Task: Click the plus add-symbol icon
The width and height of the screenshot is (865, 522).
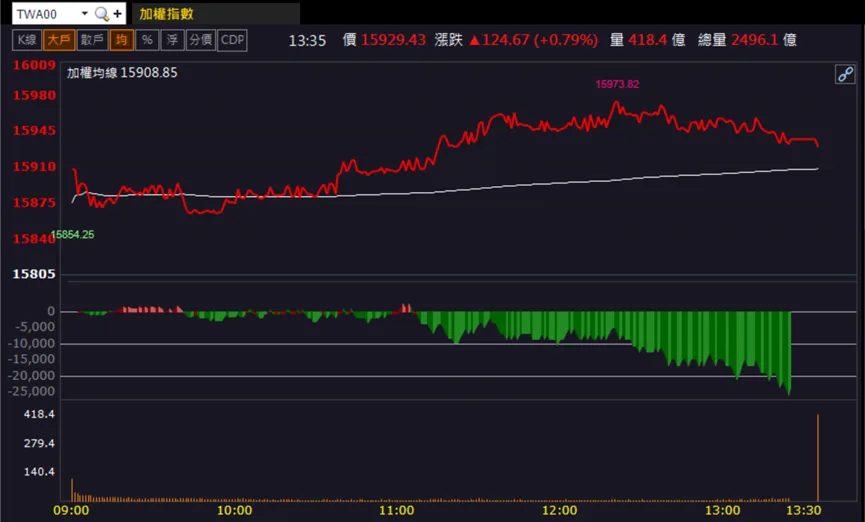Action: (x=117, y=14)
